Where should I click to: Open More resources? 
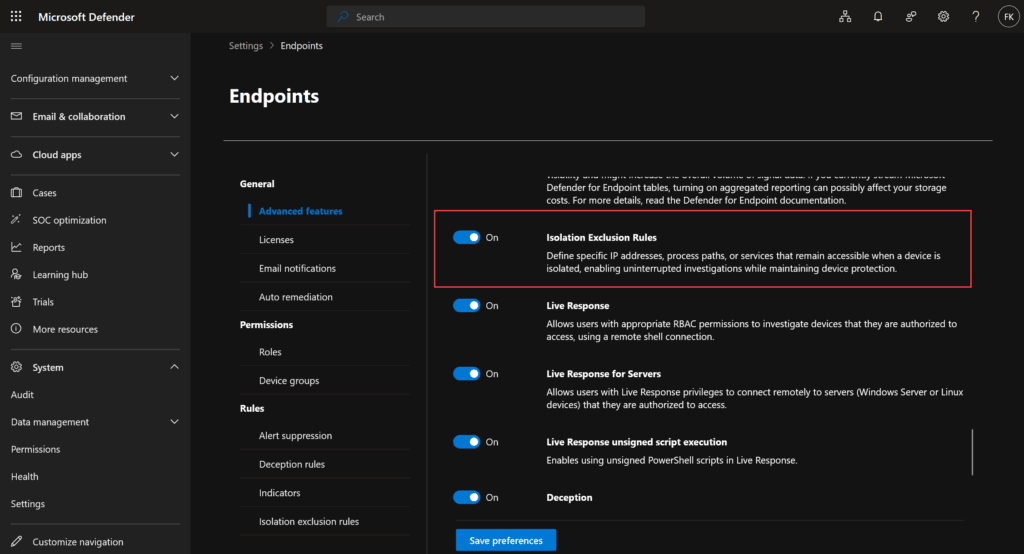point(65,329)
